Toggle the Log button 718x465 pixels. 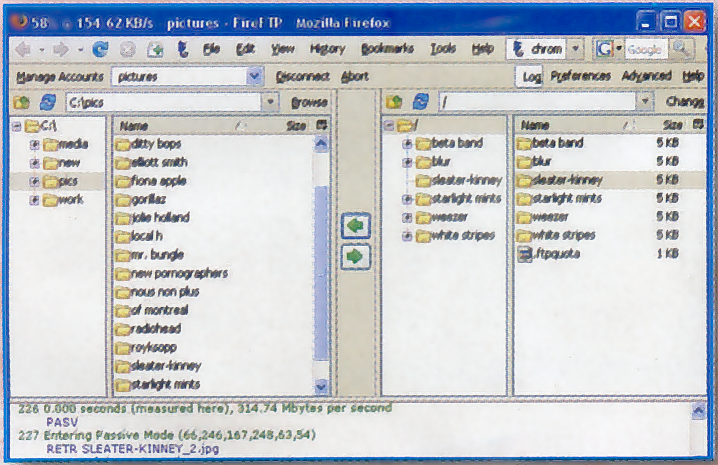click(x=531, y=77)
